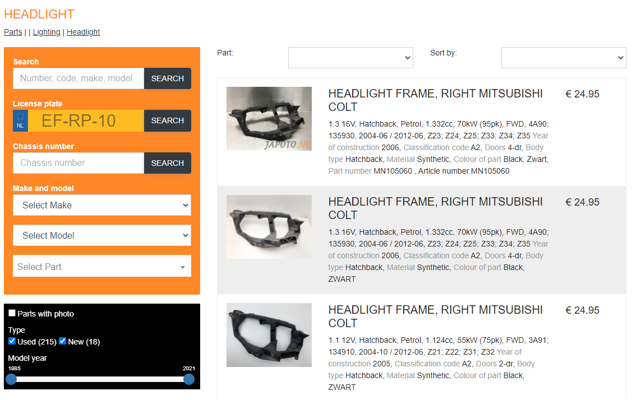Uncheck the Used (215) type filter

click(12, 341)
